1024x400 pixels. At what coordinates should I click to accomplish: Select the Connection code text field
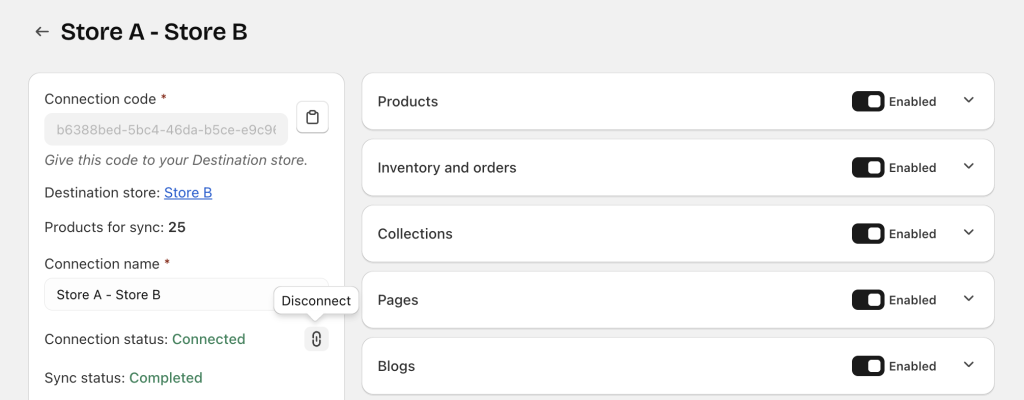pyautogui.click(x=166, y=130)
